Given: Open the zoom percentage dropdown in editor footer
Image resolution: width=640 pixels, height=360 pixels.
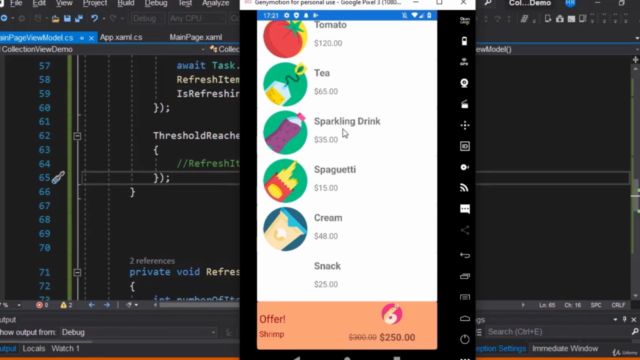Looking at the screenshot, I should pyautogui.click(x=19, y=305).
